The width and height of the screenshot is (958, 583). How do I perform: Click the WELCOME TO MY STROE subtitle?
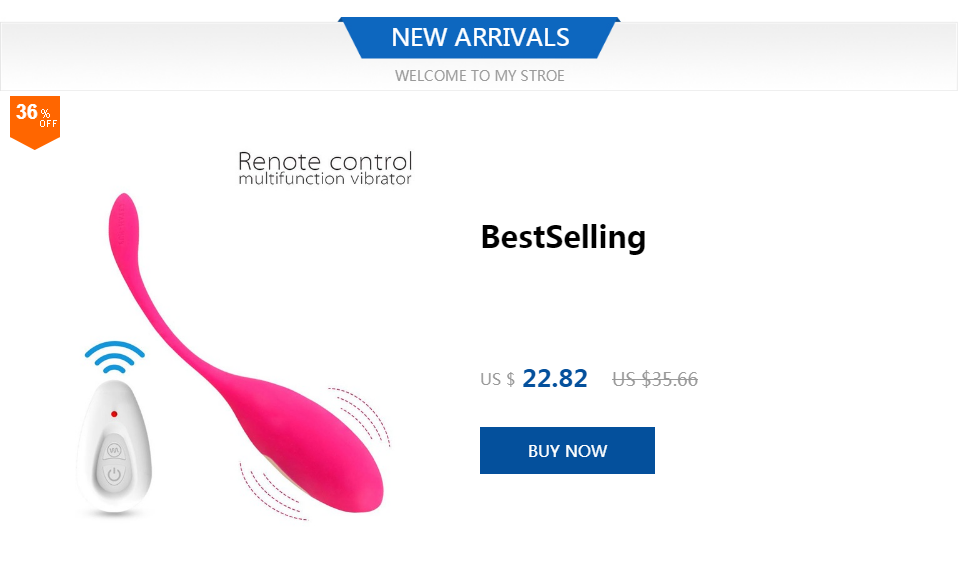click(480, 76)
